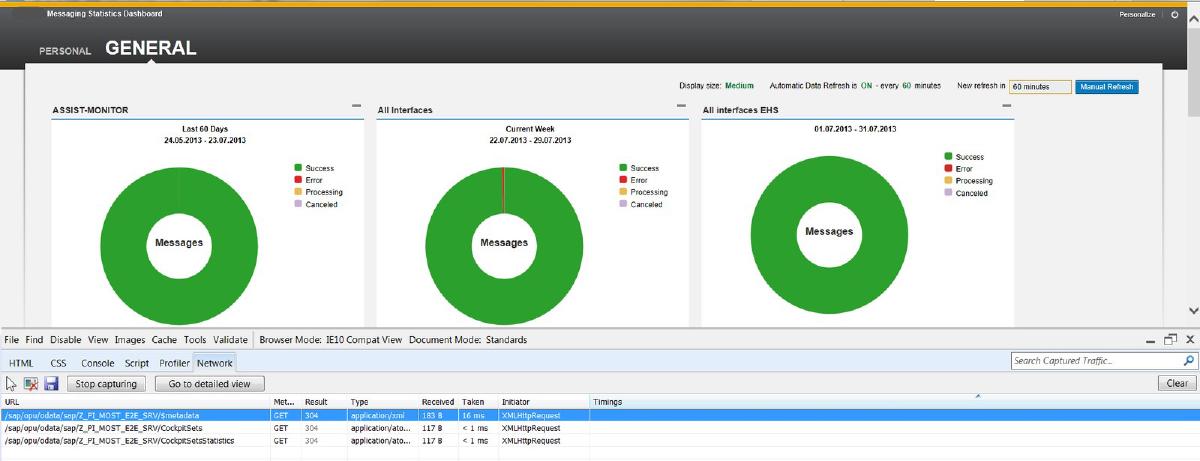Collapse the ASSIST-MONITOR panel with minus icon
Viewport: 1200px width, 461px height.
(356, 106)
